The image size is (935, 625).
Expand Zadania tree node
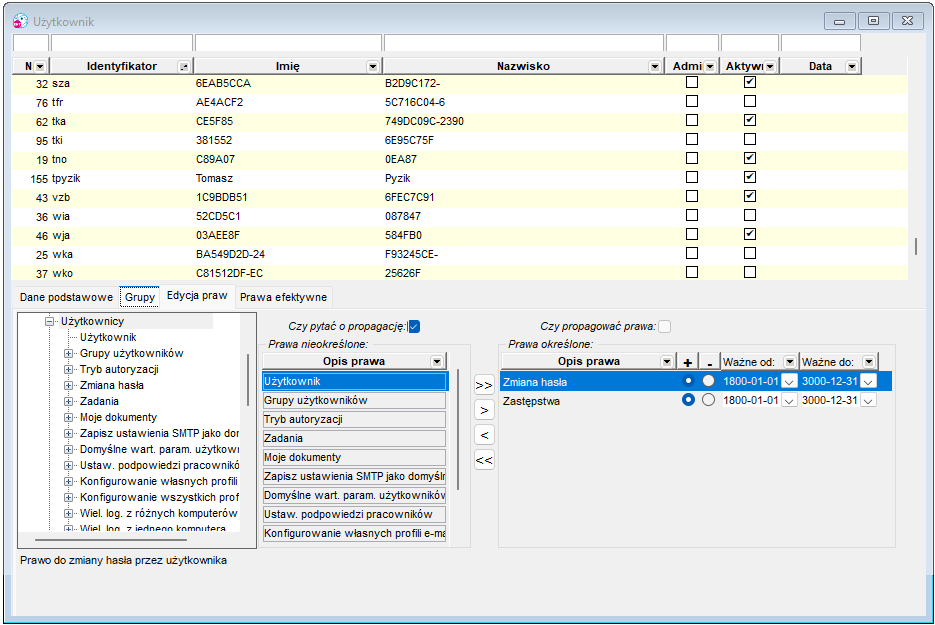(69, 402)
